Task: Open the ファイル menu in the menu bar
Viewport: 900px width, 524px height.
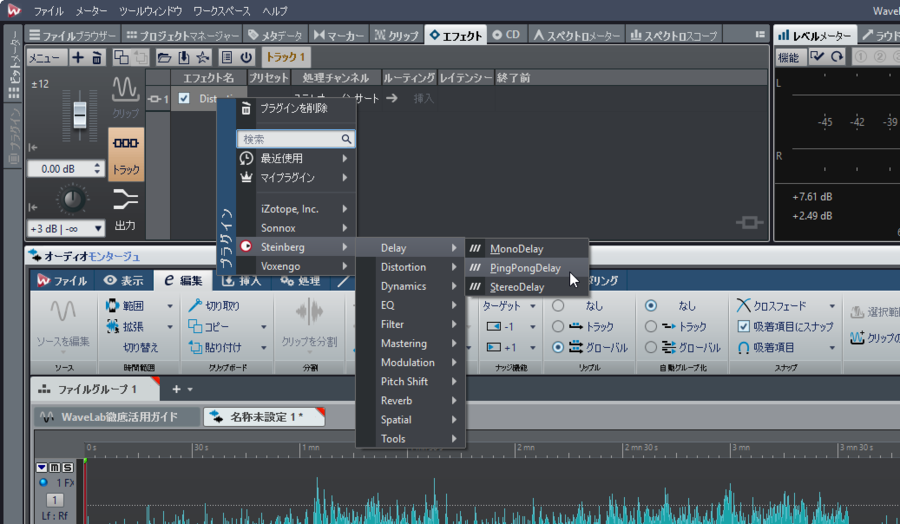Action: (x=48, y=11)
